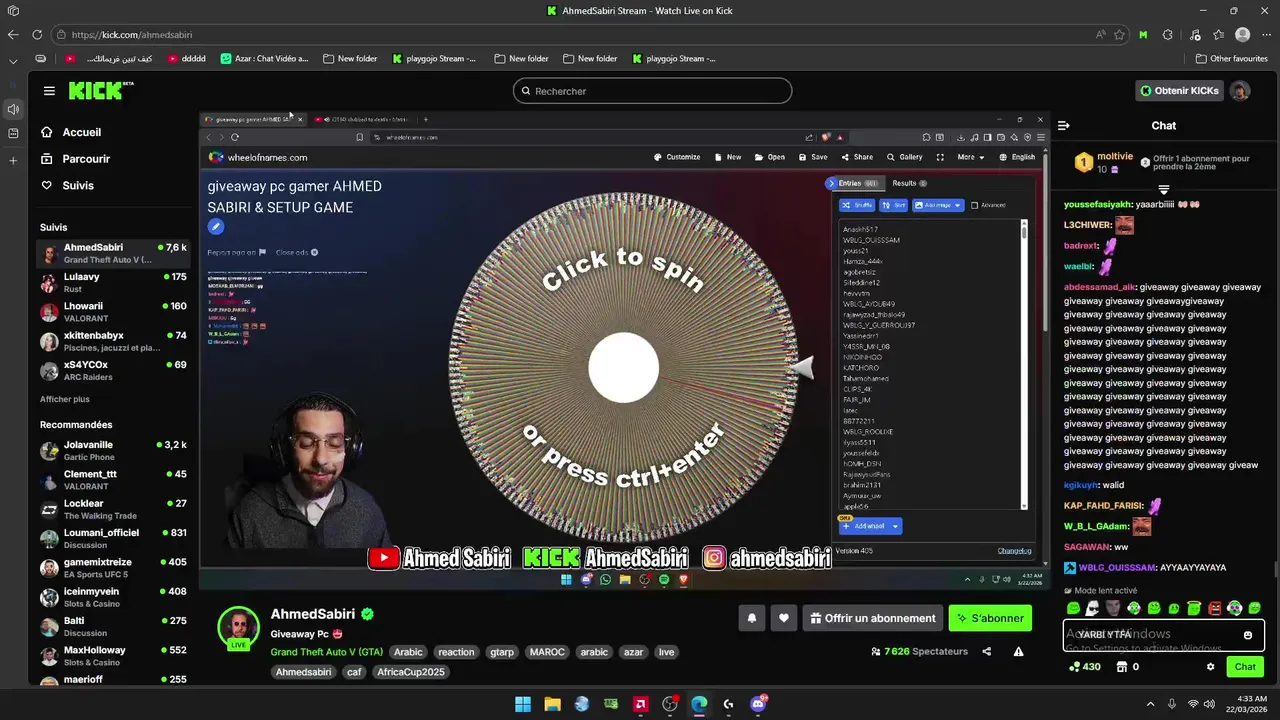Viewport: 1280px width, 720px height.
Task: Switch to Results tab in wheel panel
Action: 909,183
